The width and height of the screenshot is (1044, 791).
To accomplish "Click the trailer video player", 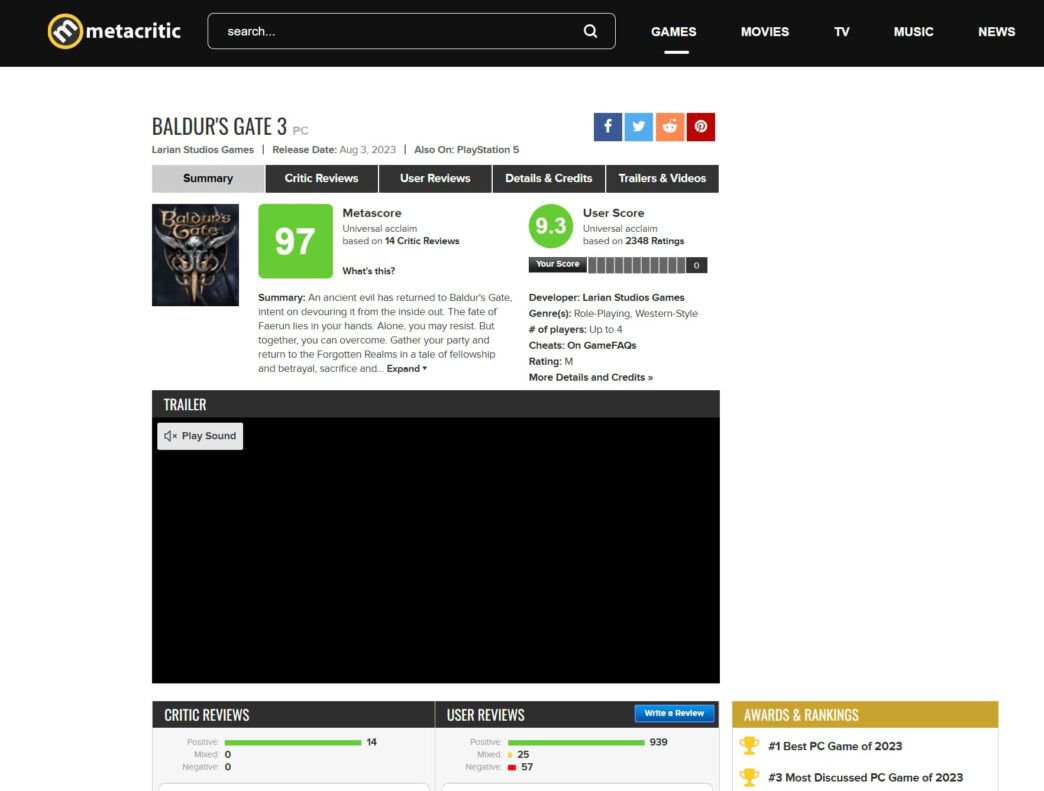I will click(x=435, y=550).
